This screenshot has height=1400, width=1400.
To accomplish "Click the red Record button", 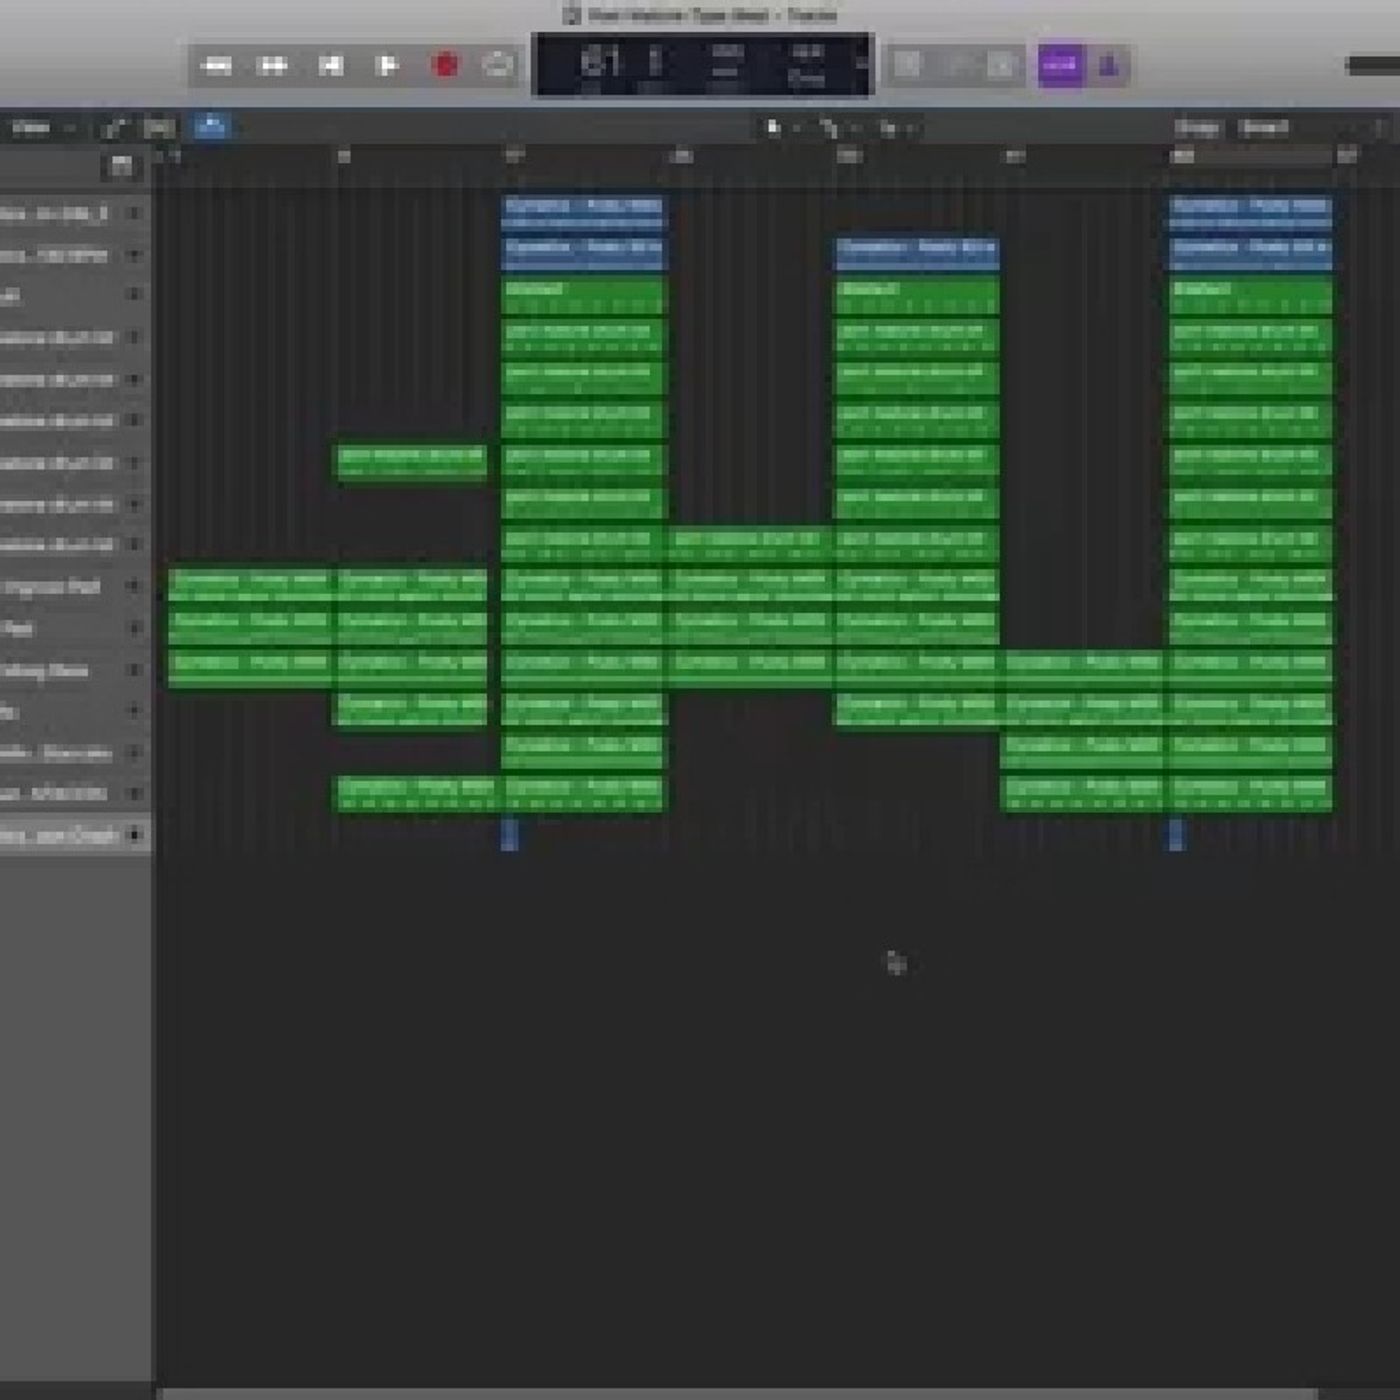I will pyautogui.click(x=445, y=66).
